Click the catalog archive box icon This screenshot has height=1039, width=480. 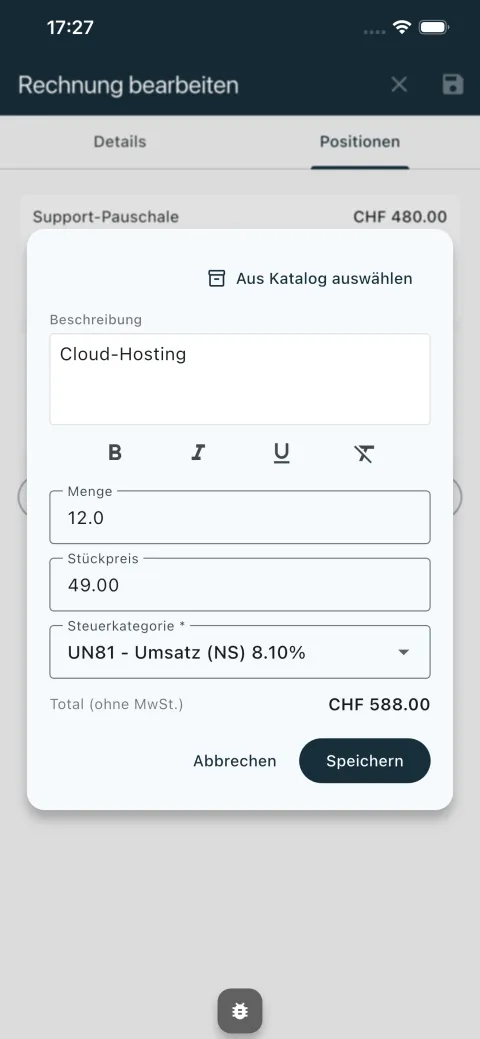pyautogui.click(x=217, y=278)
